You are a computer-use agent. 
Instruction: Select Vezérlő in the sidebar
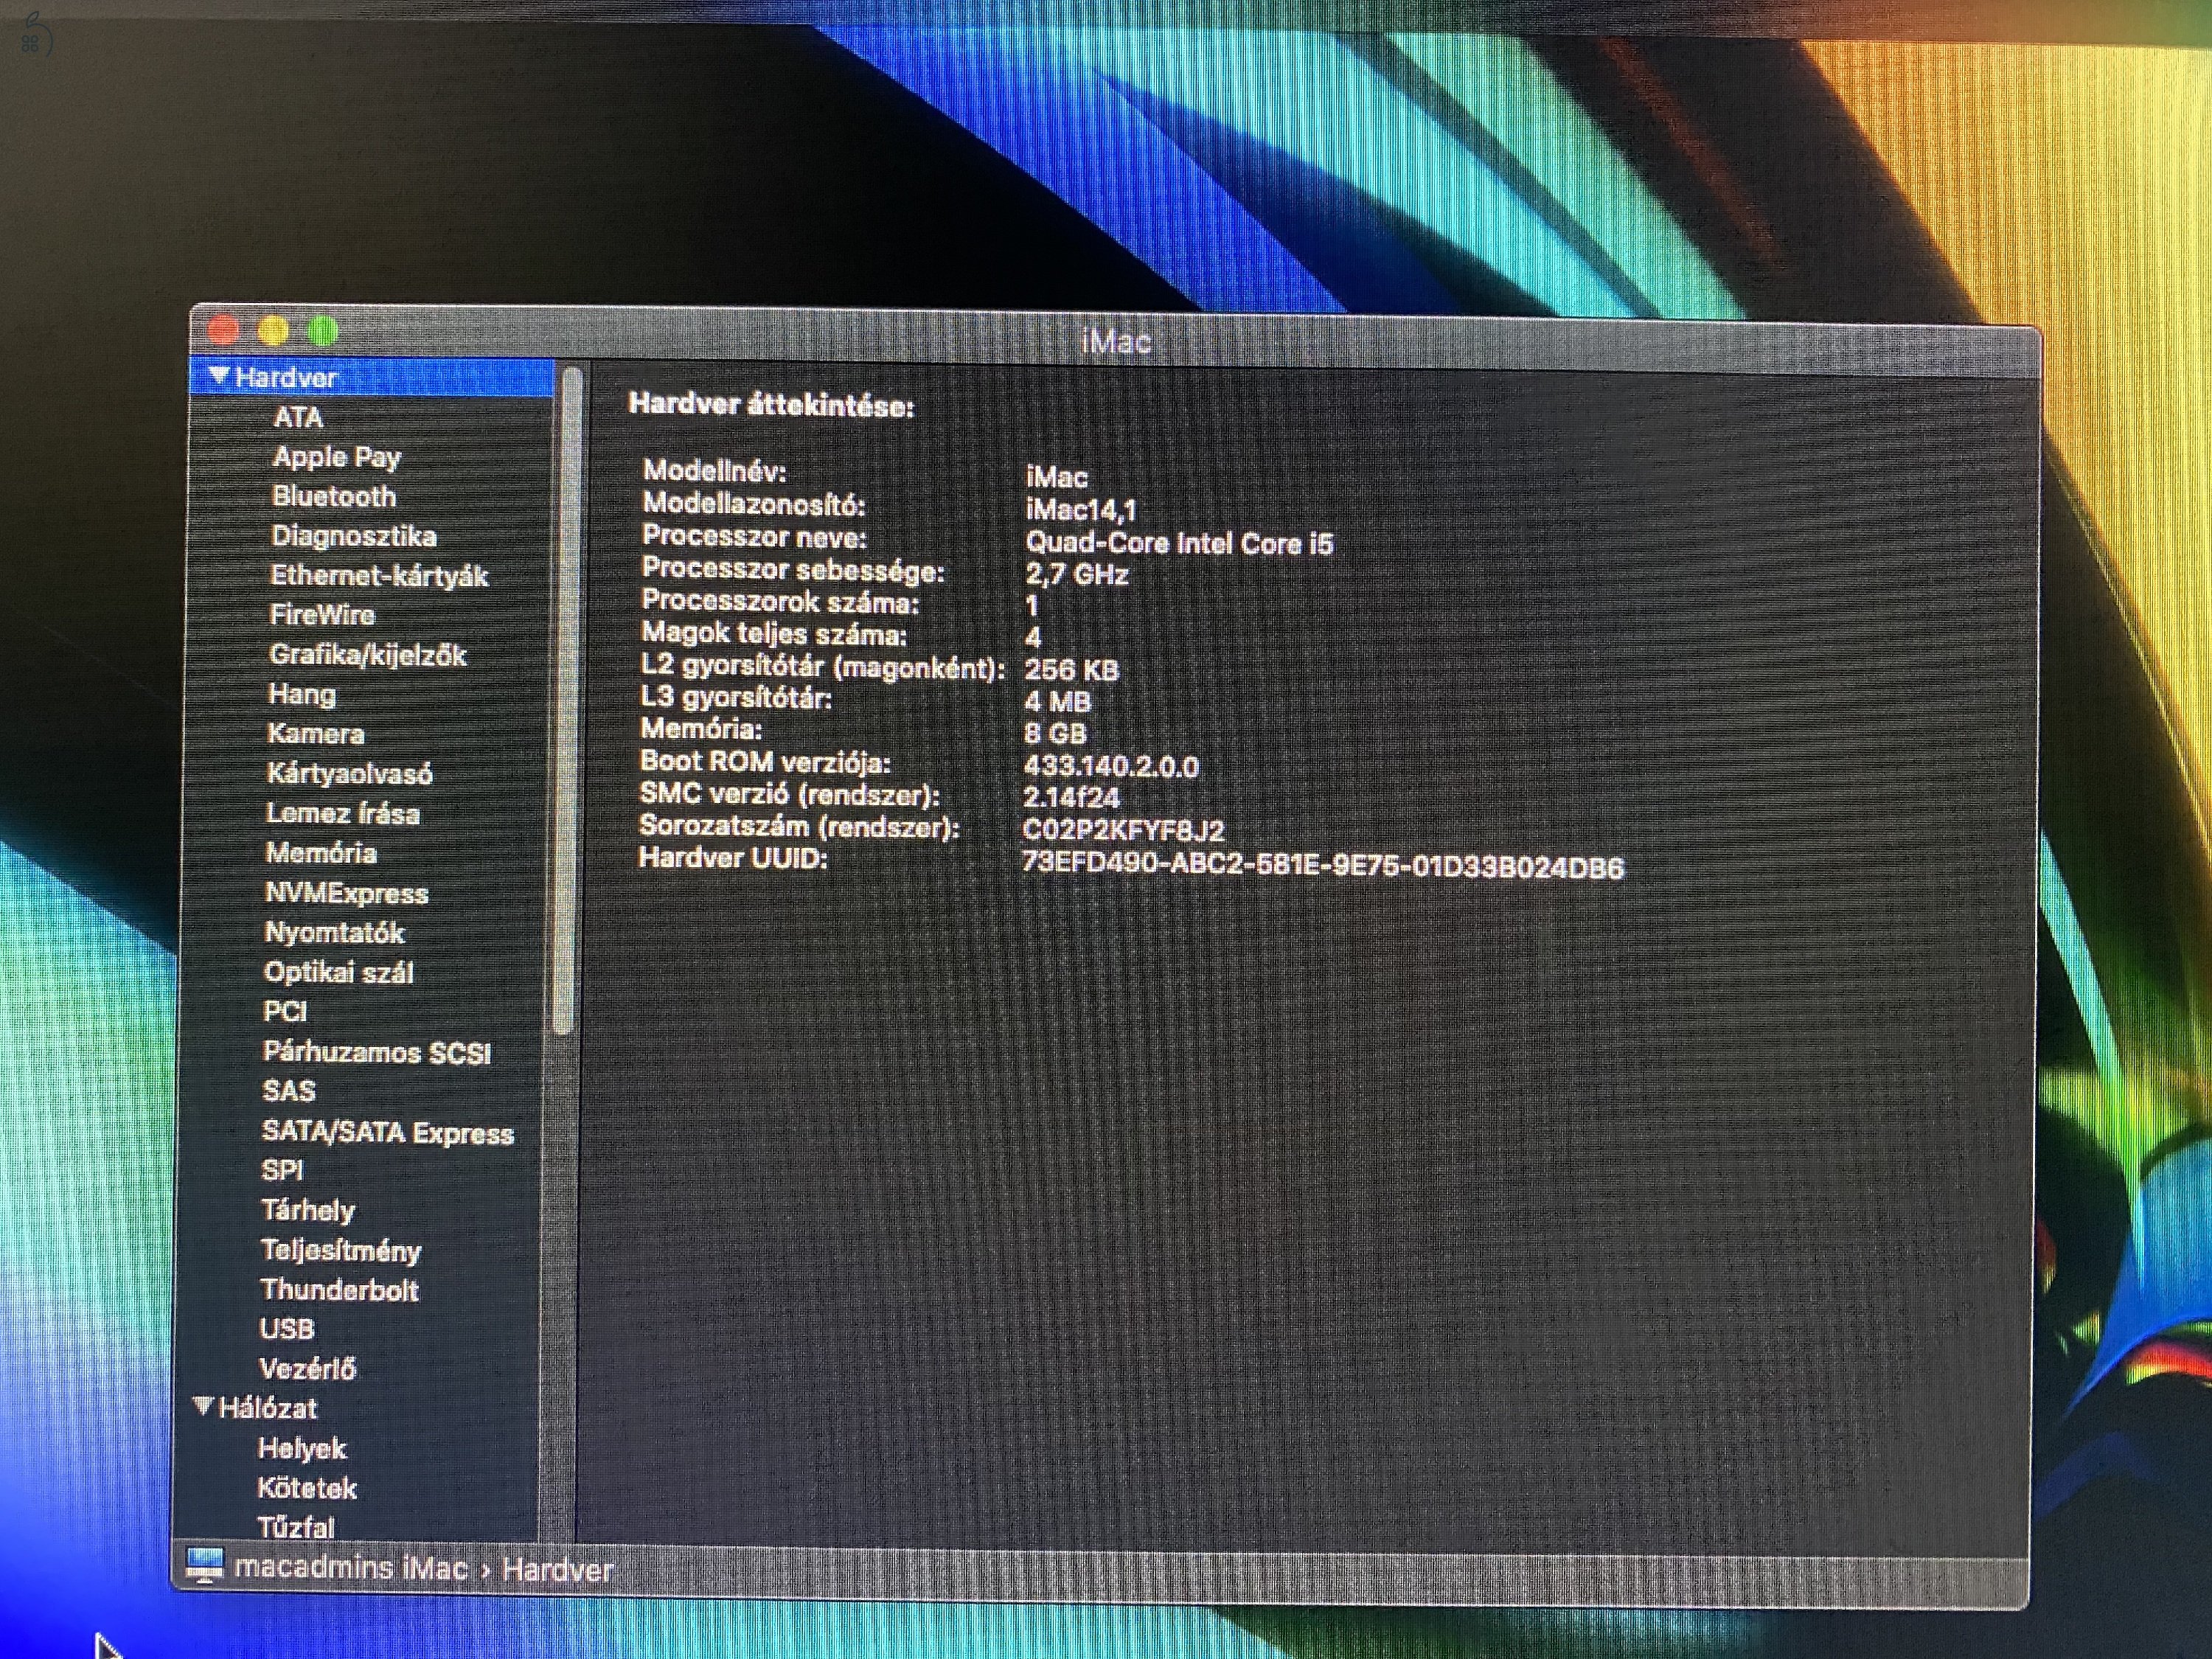tap(307, 1368)
